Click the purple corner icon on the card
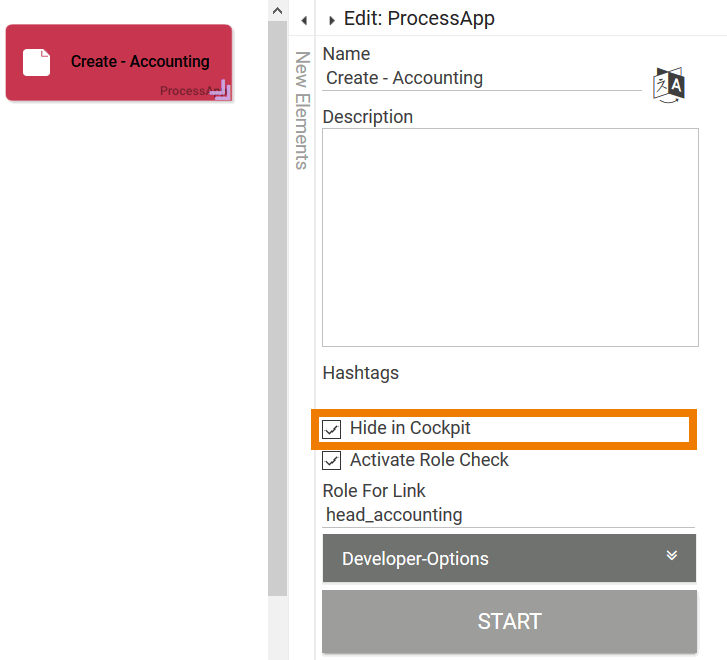Screen dimensions: 727x660 [221, 91]
